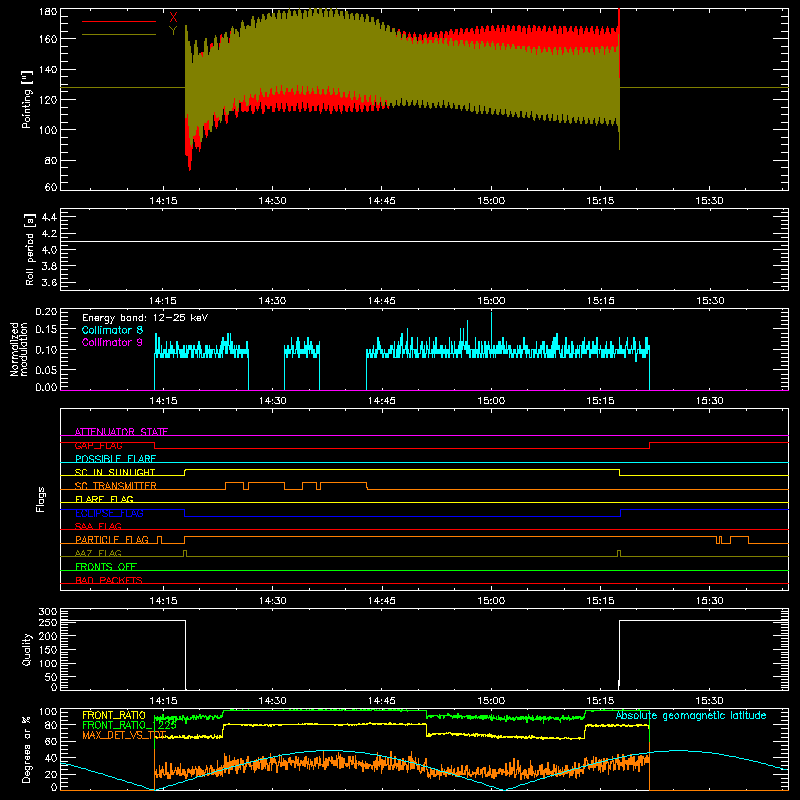Click the red X legend label
800x800 pixels.
click(x=173, y=17)
